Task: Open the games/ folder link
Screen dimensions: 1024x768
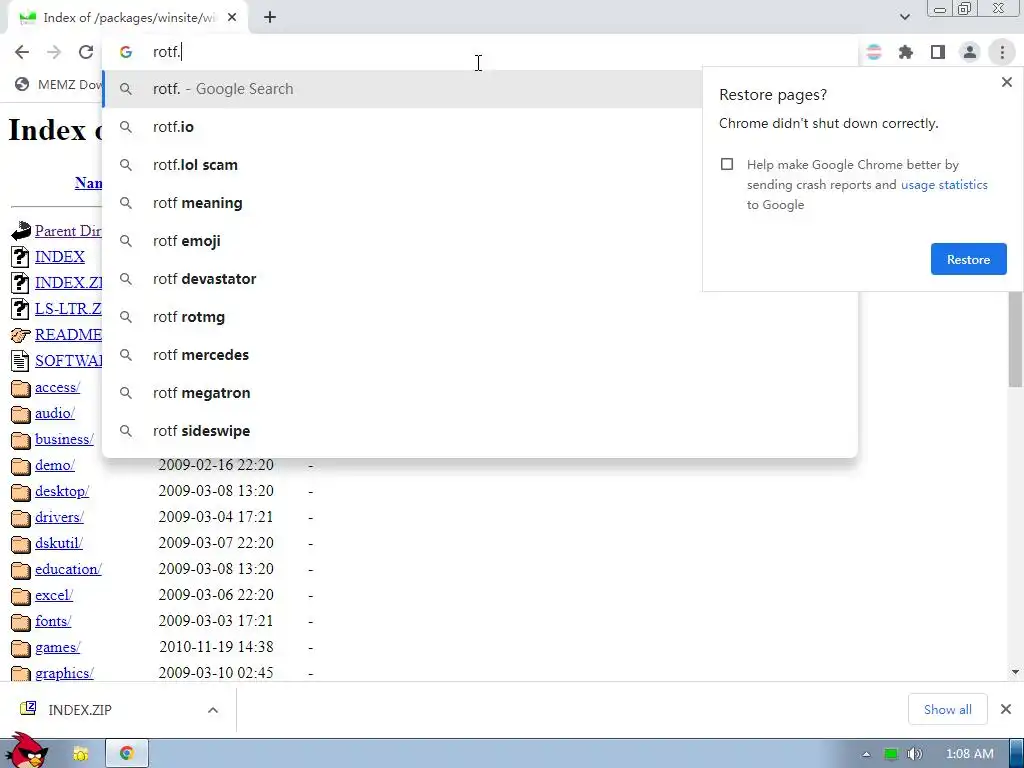Action: (57, 647)
